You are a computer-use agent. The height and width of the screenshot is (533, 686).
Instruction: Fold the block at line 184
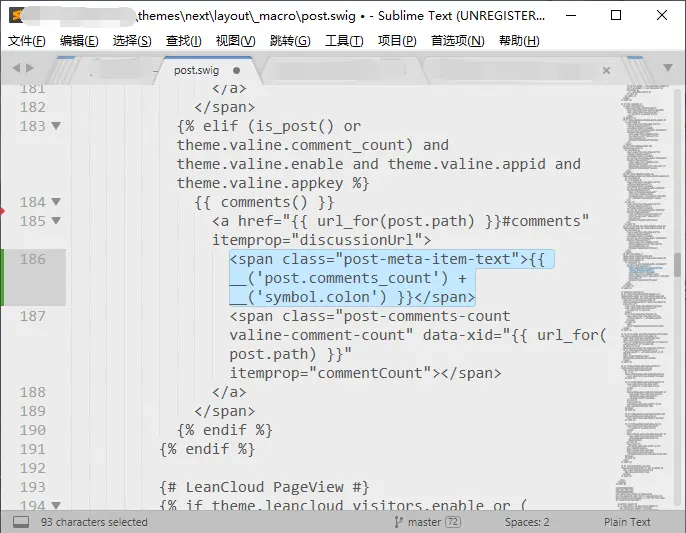pos(55,202)
